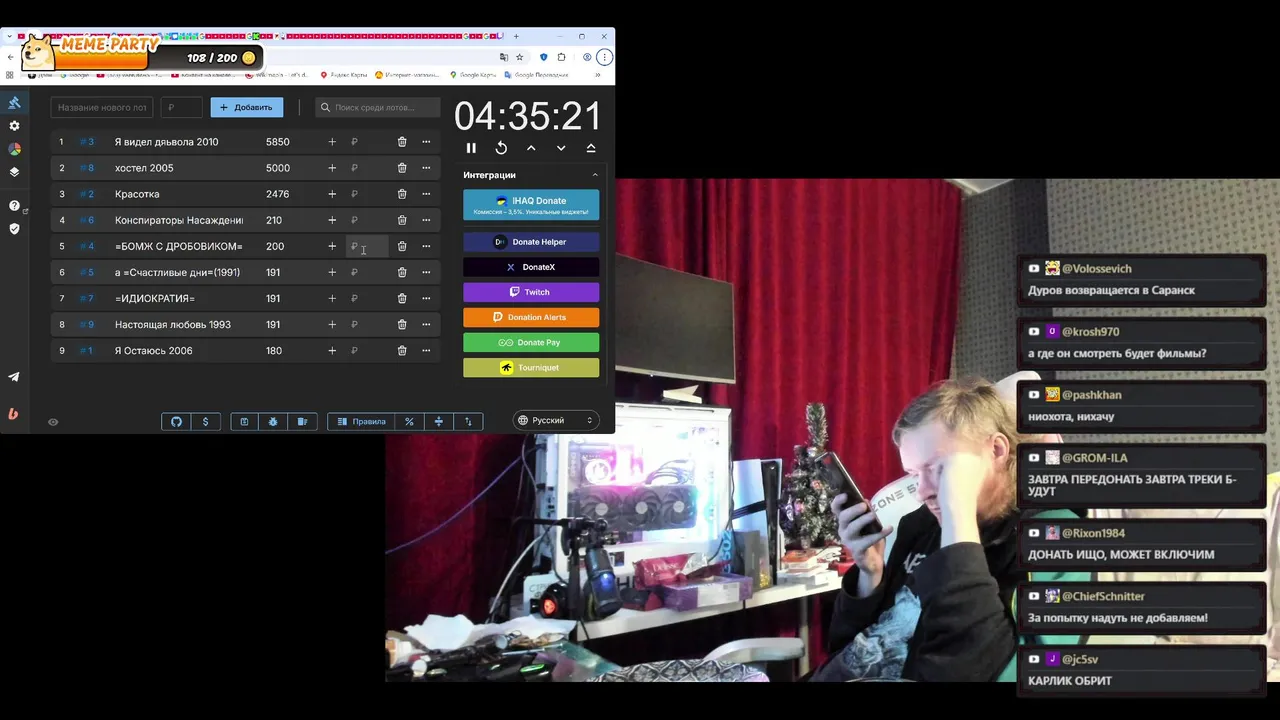The image size is (1280, 720).
Task: Click the clear all lots icon
Action: [x=302, y=422]
